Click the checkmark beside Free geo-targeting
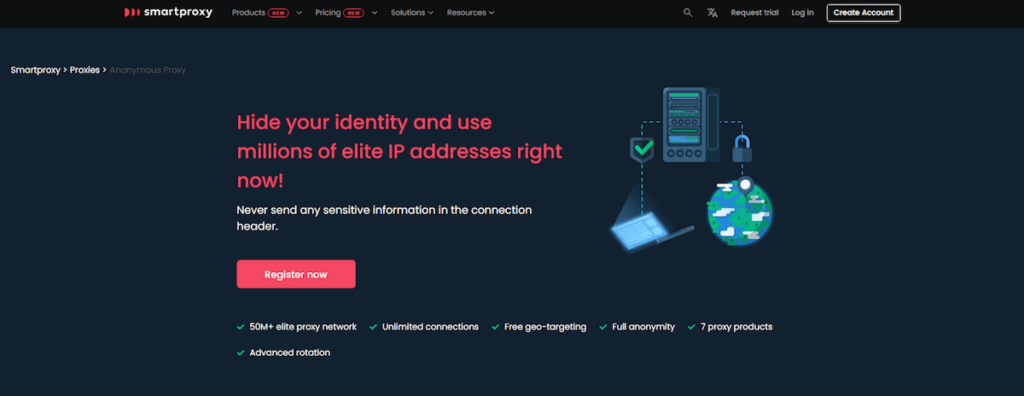 coord(496,327)
